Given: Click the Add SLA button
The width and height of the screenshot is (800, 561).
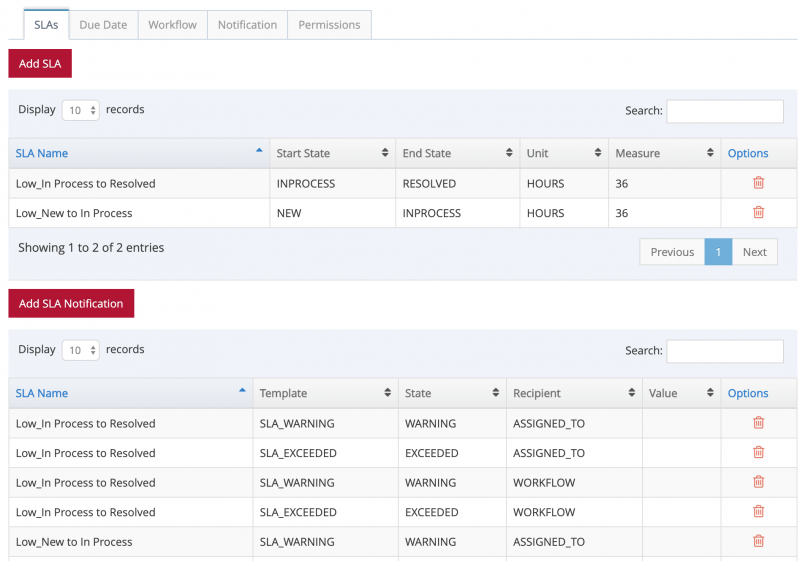Looking at the screenshot, I should [x=40, y=63].
